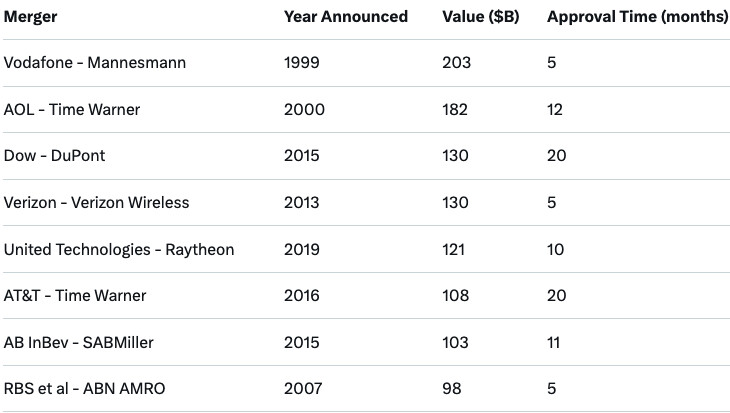Click the Merger column header
The height and width of the screenshot is (413, 730).
pos(31,17)
